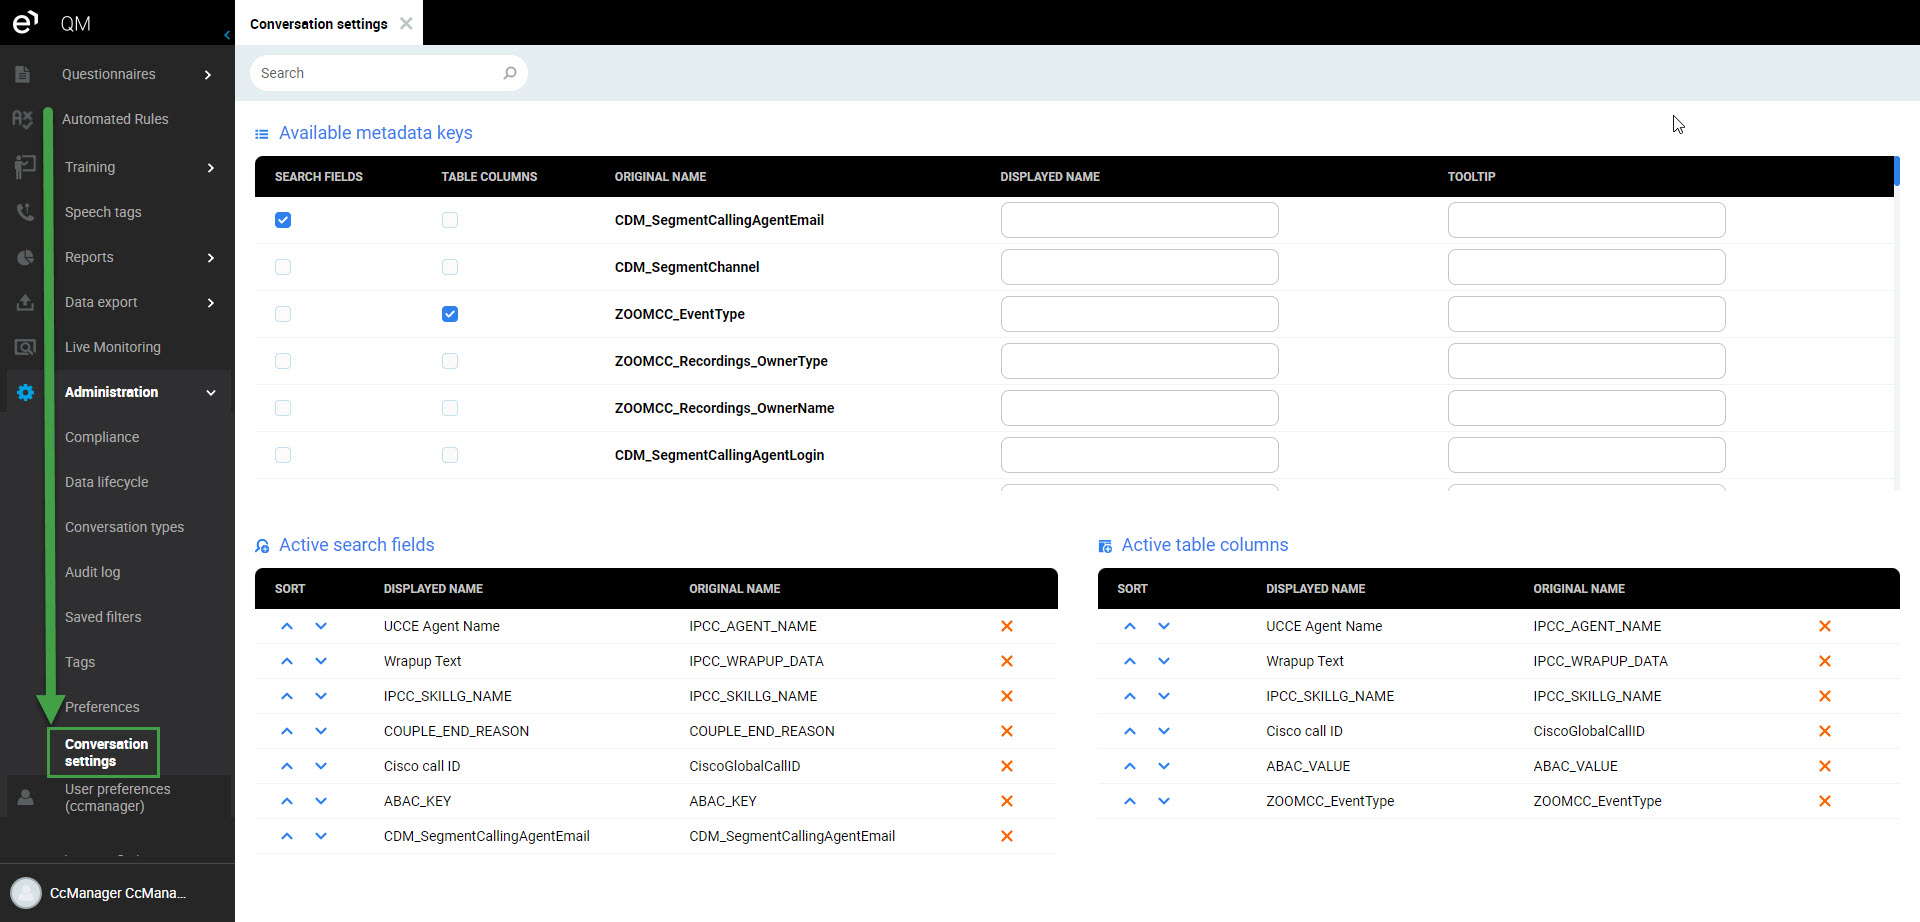
Task: Remove UCCE Agent Name from active search fields
Action: click(1007, 626)
